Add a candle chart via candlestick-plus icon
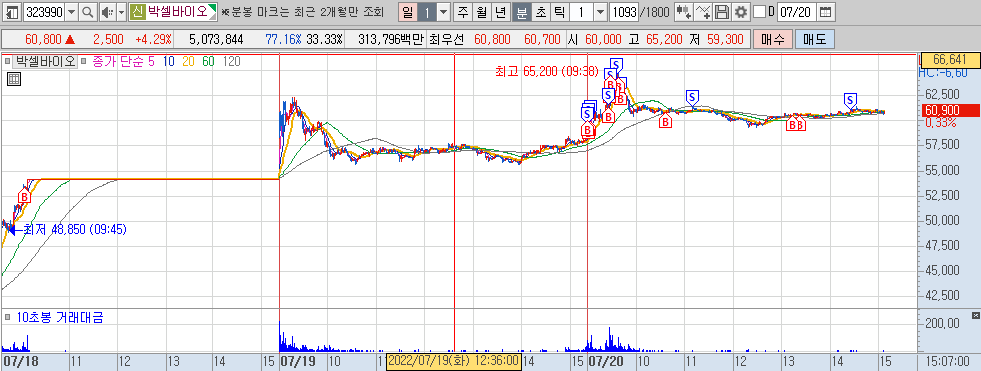Image resolution: width=981 pixels, height=371 pixels. pyautogui.click(x=684, y=11)
